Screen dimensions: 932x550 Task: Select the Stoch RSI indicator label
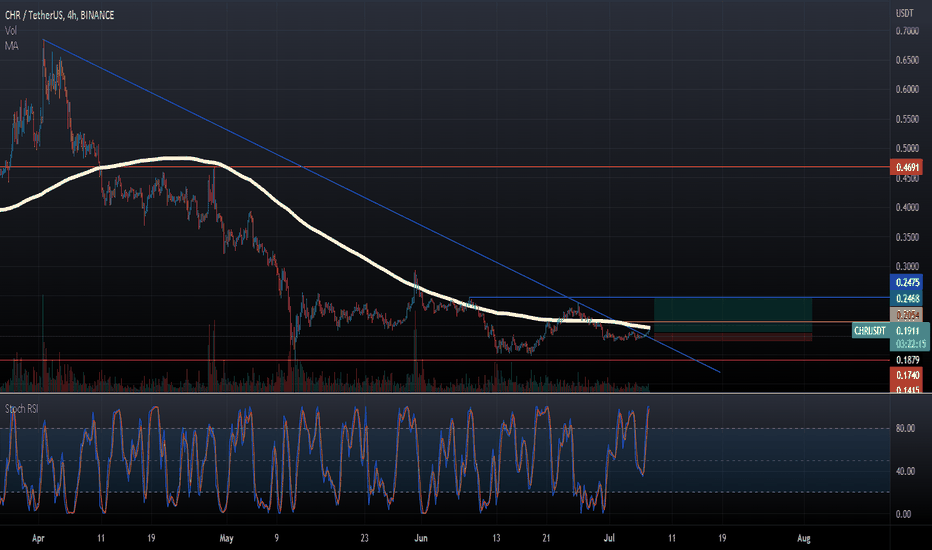point(23,409)
